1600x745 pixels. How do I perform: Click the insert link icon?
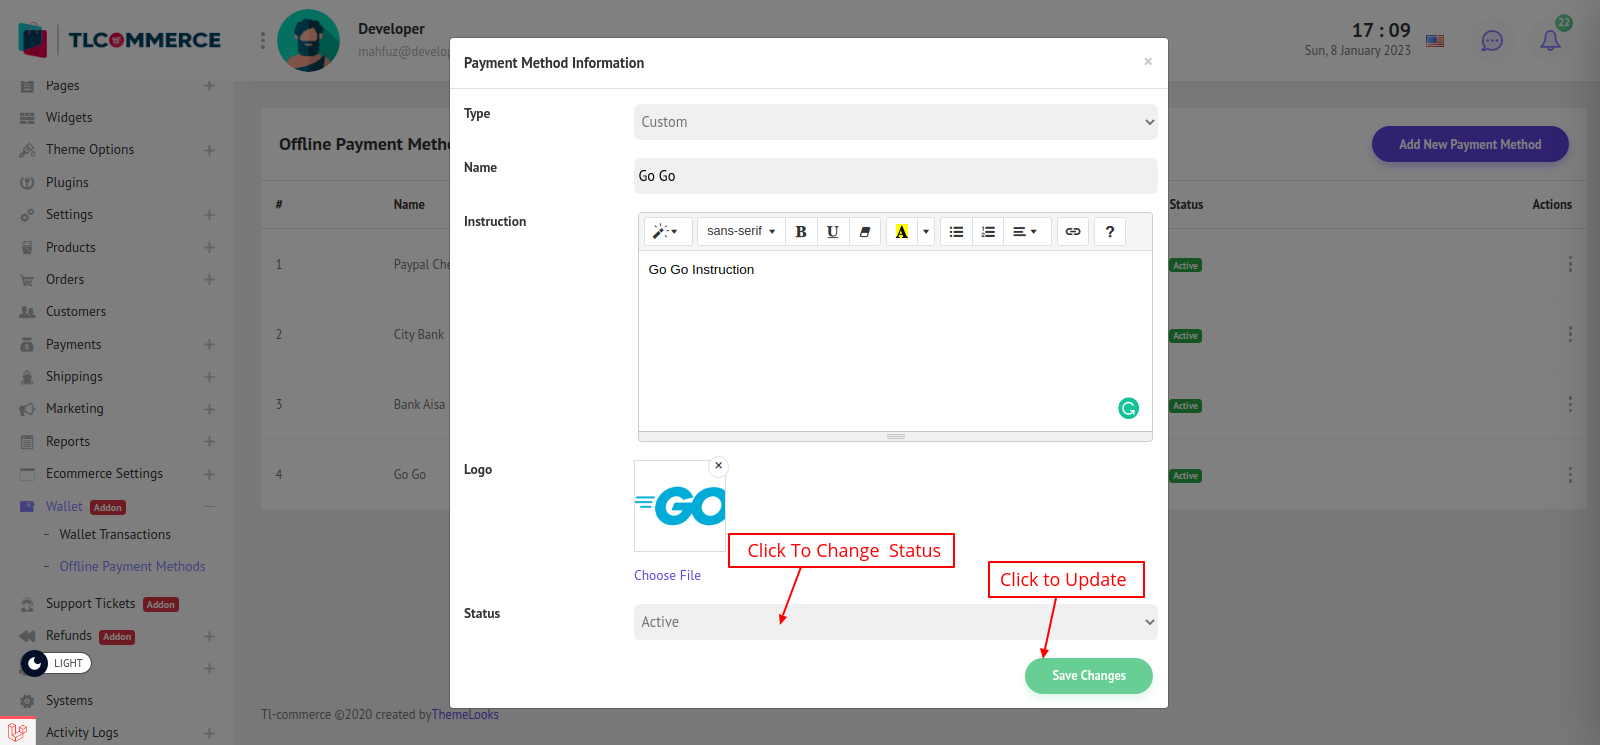click(x=1073, y=232)
